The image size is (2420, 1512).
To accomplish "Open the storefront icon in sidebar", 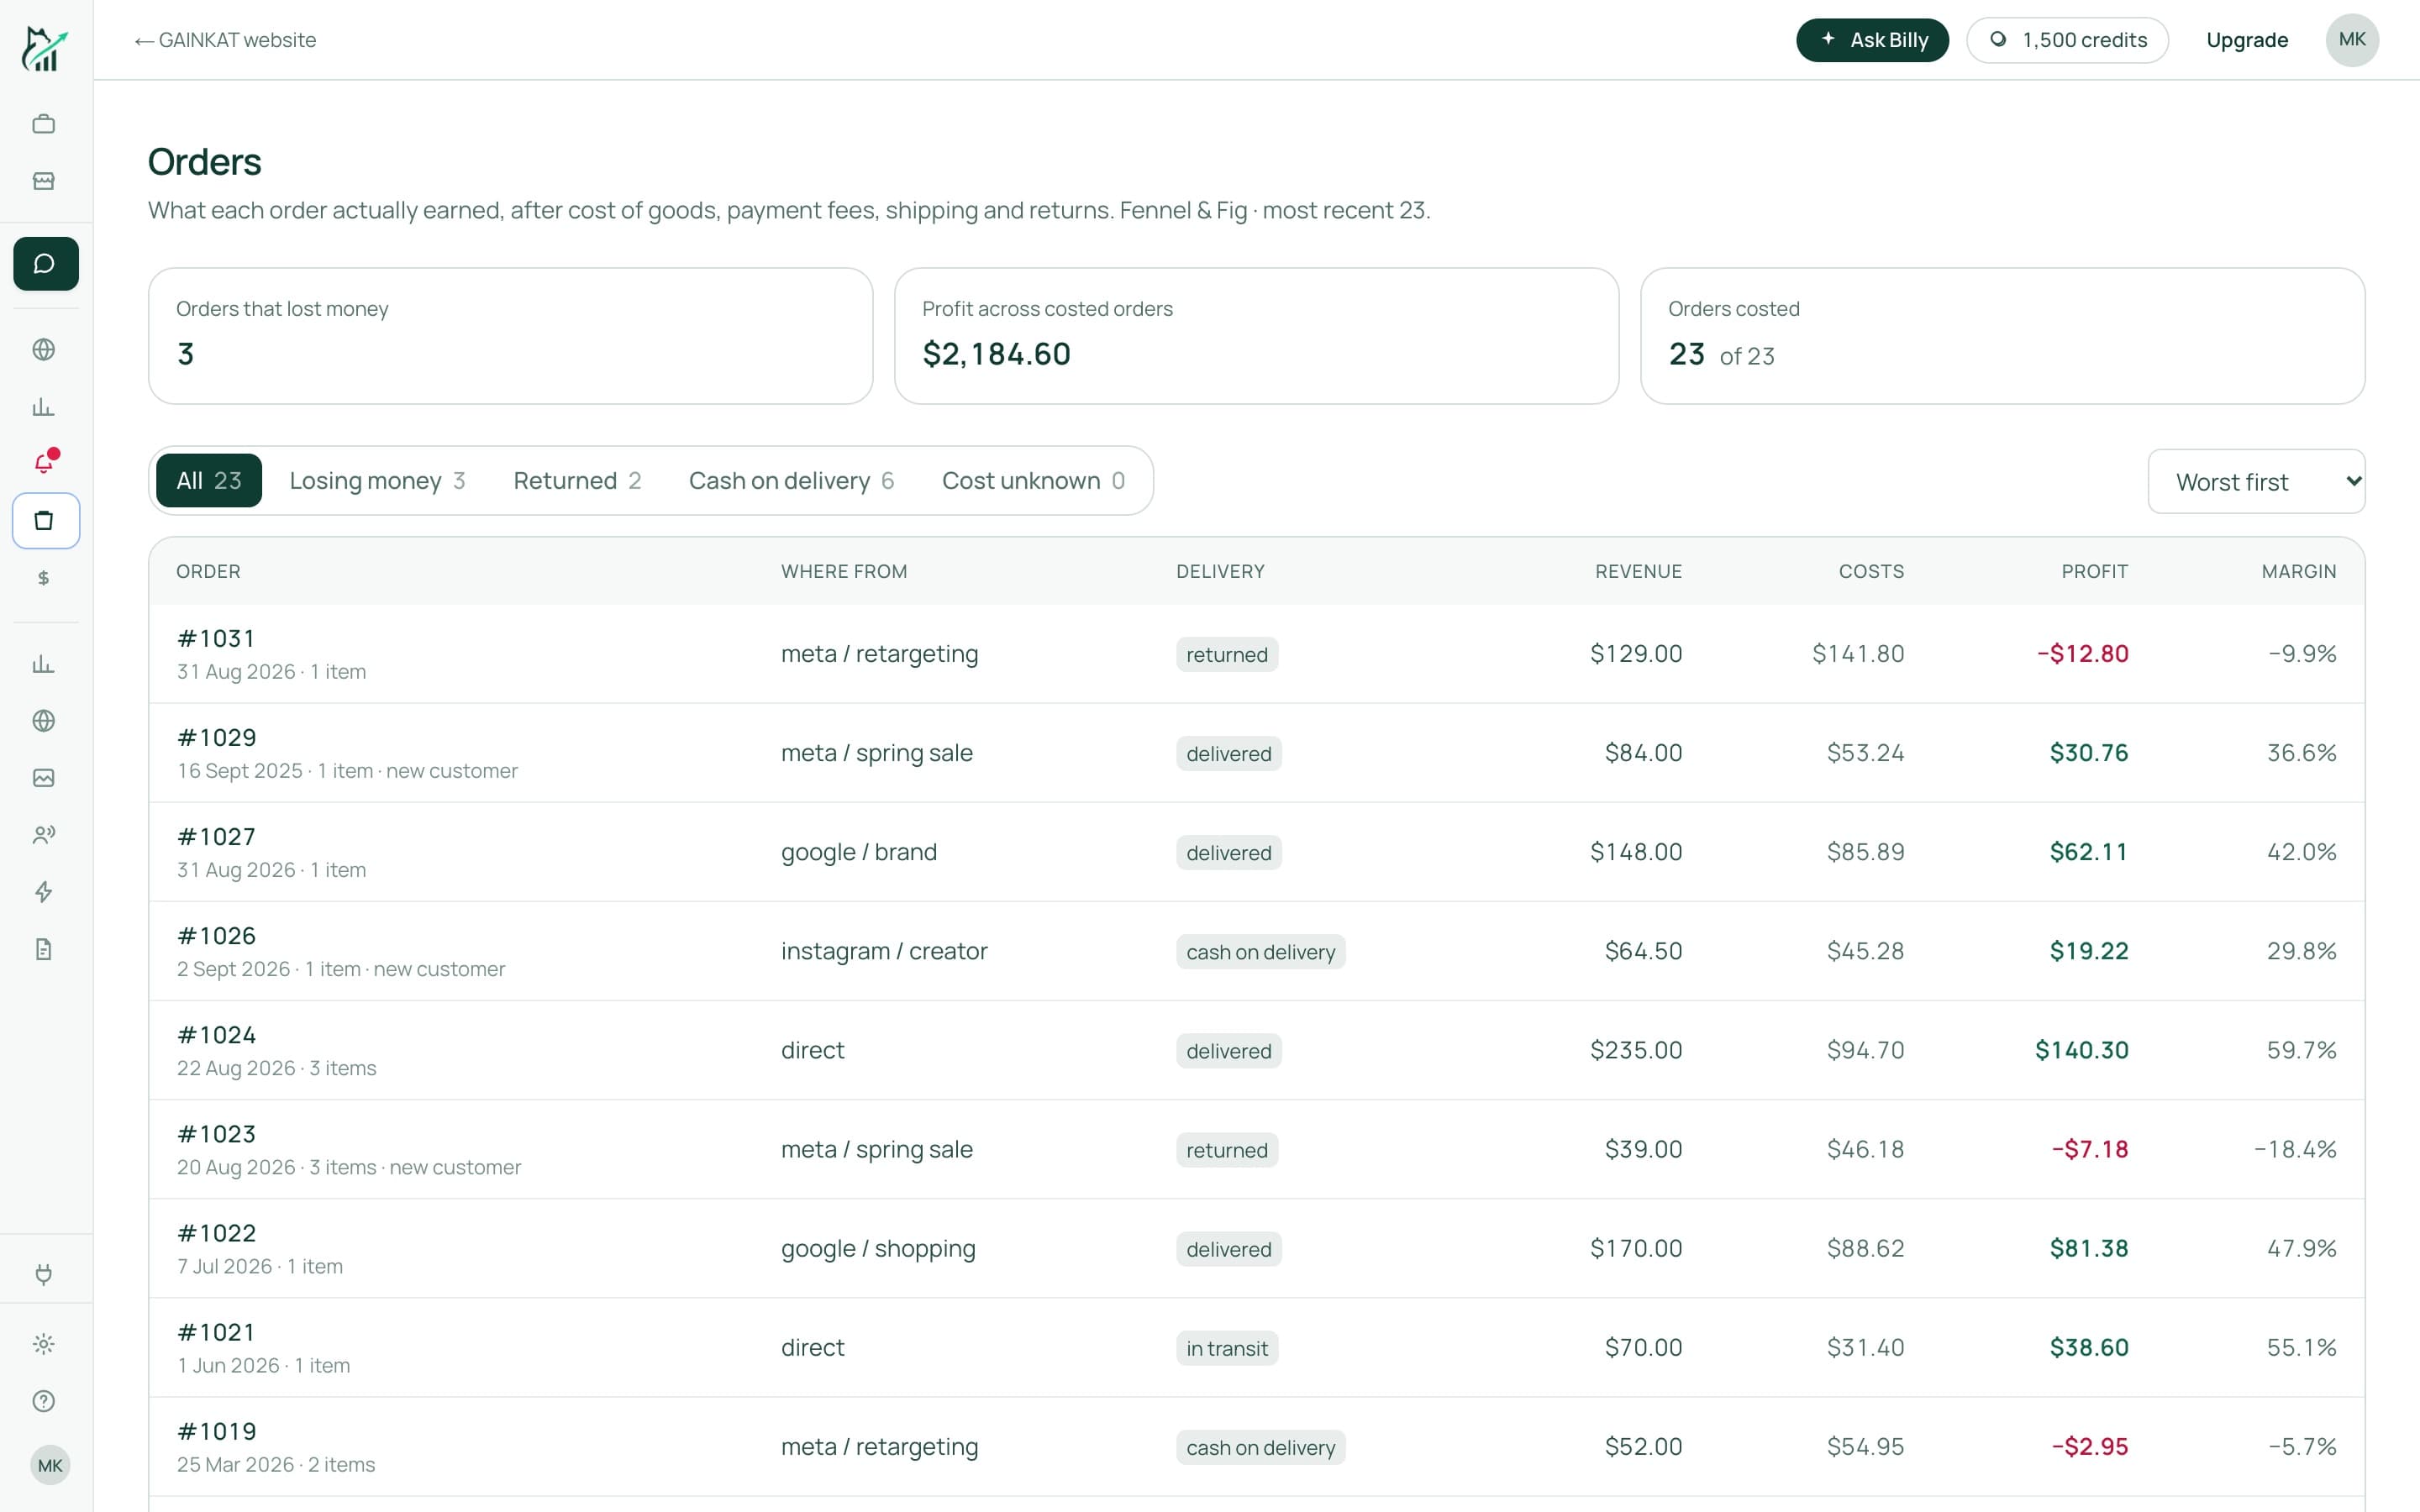I will pos(44,181).
